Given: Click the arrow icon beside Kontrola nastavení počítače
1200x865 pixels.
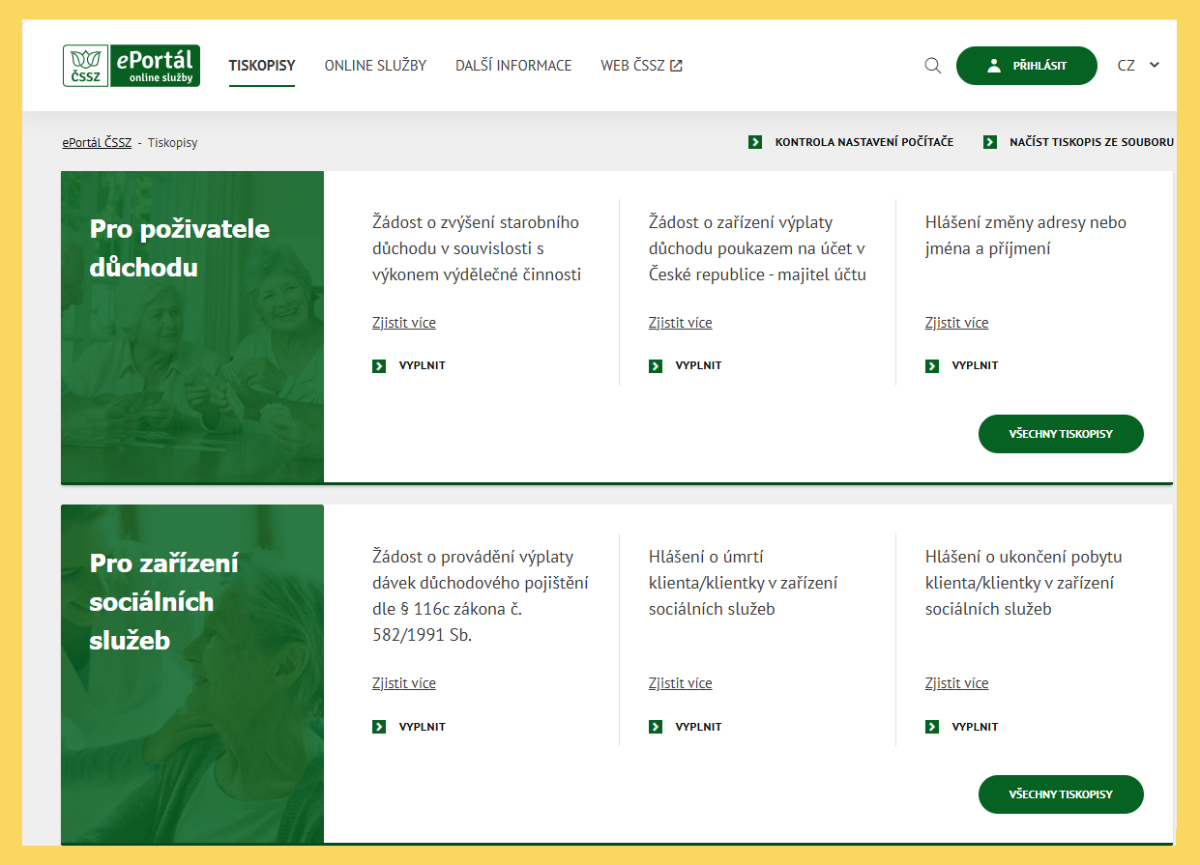Looking at the screenshot, I should tap(755, 143).
